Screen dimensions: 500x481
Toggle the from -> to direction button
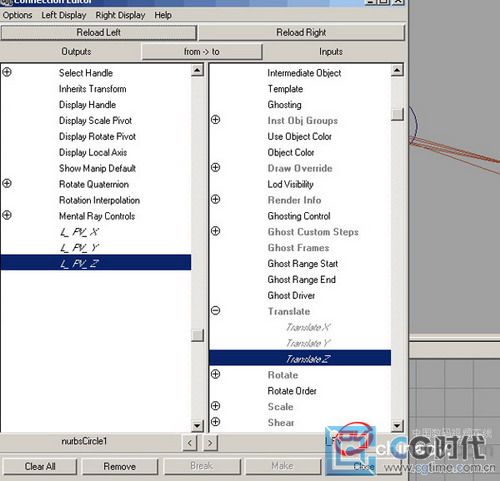(202, 52)
